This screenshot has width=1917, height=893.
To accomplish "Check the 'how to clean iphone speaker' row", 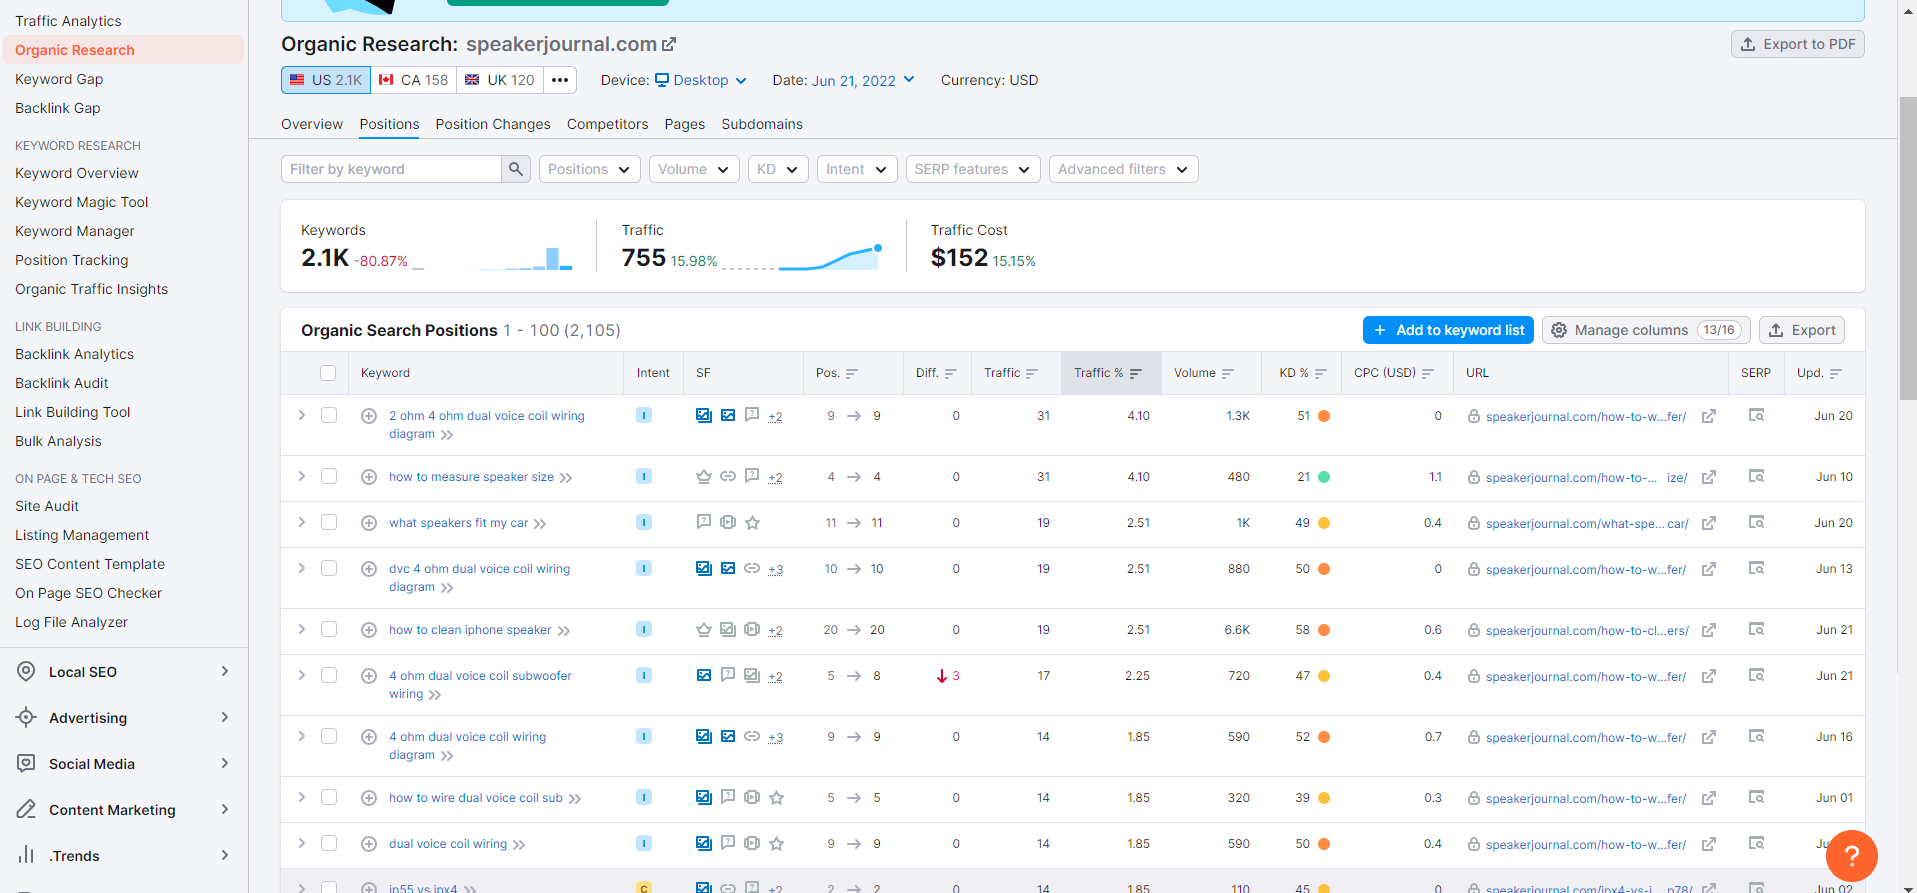I will click(329, 629).
